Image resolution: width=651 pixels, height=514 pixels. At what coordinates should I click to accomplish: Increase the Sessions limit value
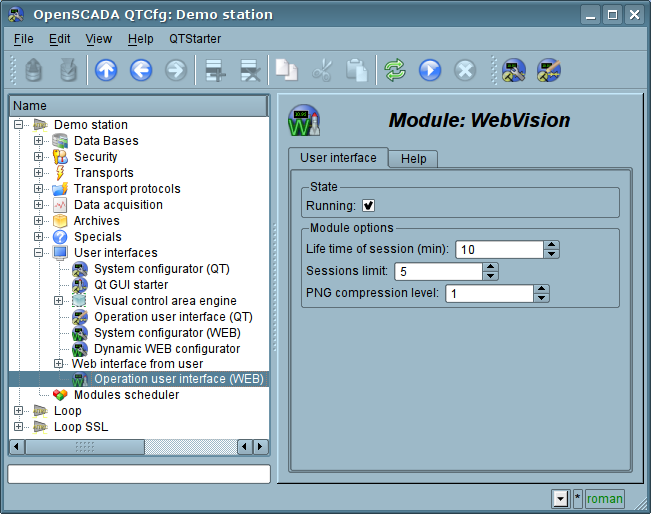490,267
